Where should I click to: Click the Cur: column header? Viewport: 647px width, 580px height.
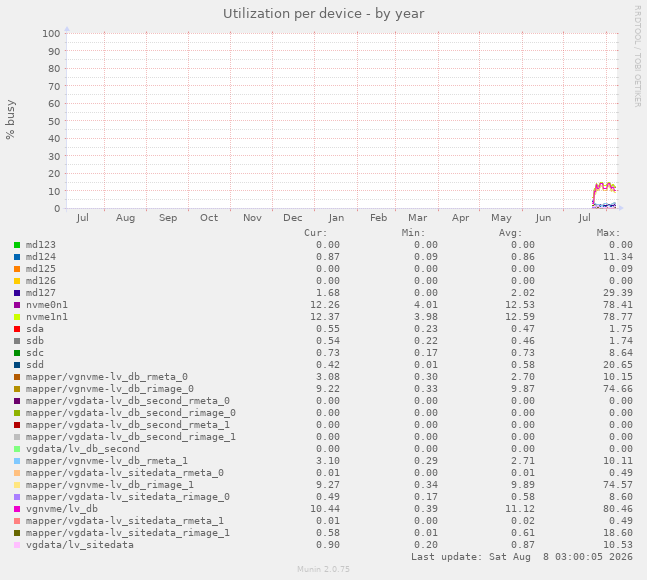pos(316,233)
